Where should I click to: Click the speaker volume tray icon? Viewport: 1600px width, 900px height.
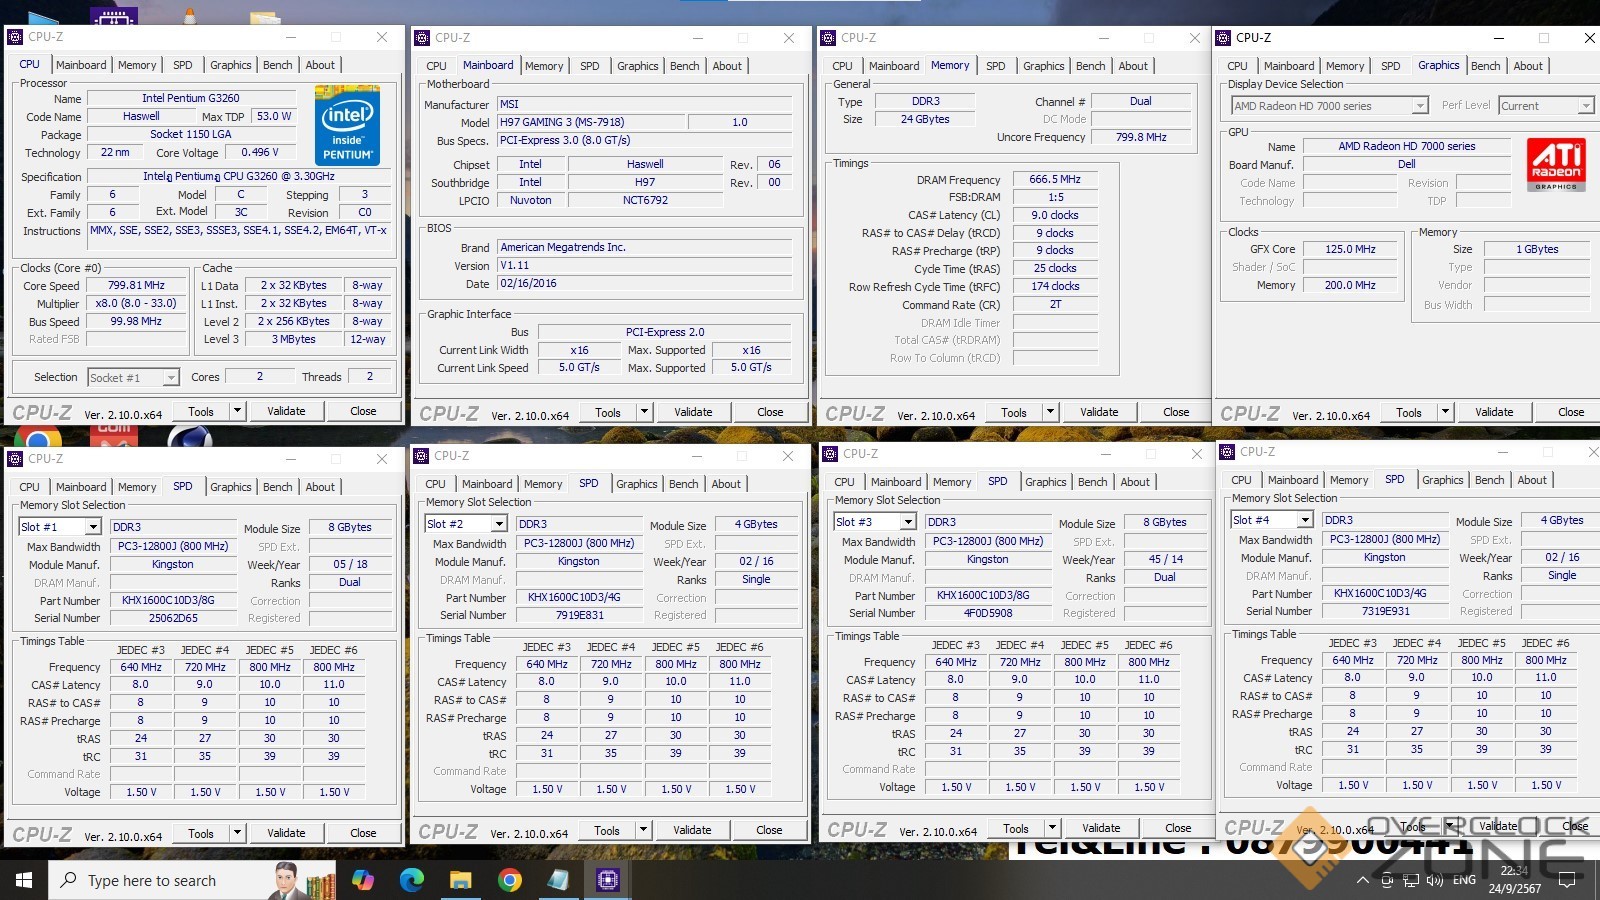tap(1435, 881)
